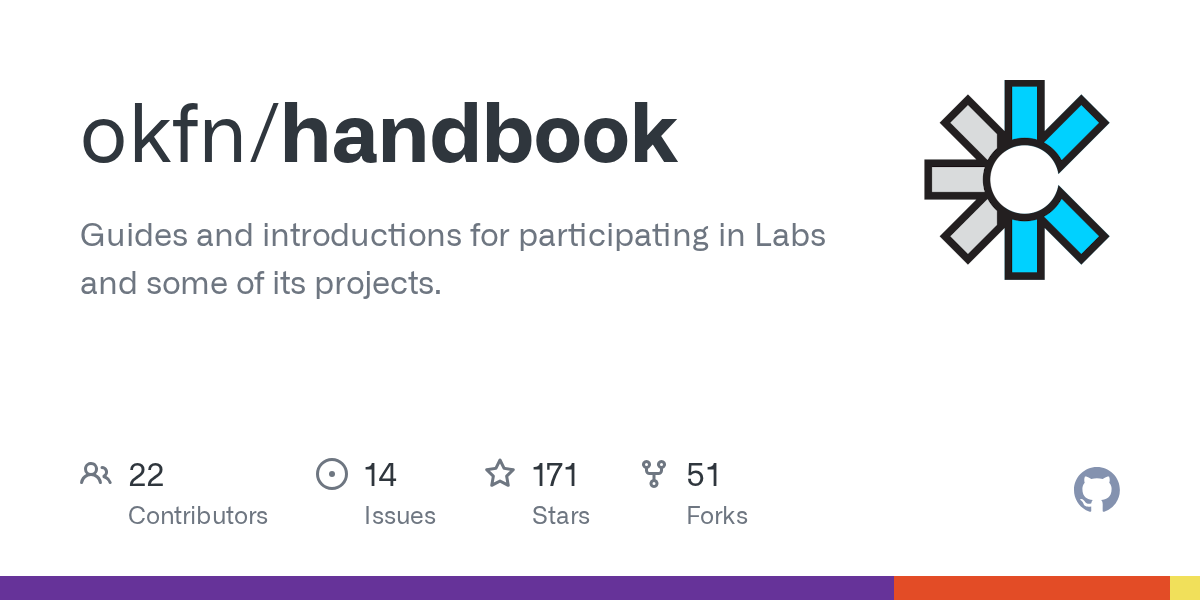
Task: Click the orange language bar segment
Action: [1031, 588]
